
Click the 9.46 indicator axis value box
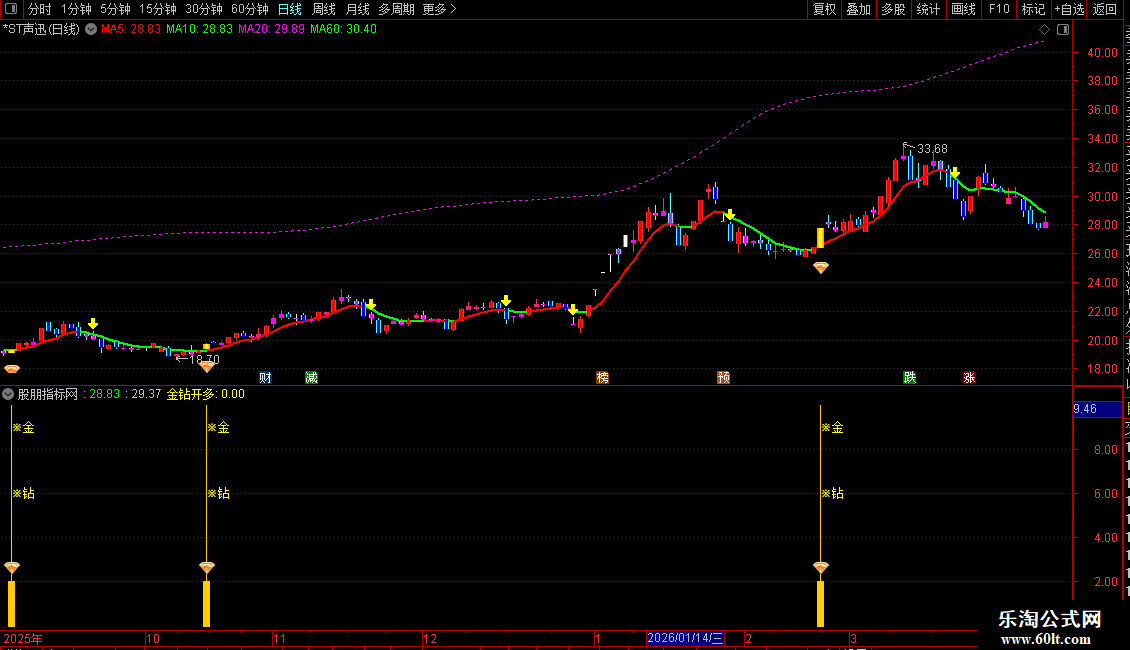(1097, 409)
